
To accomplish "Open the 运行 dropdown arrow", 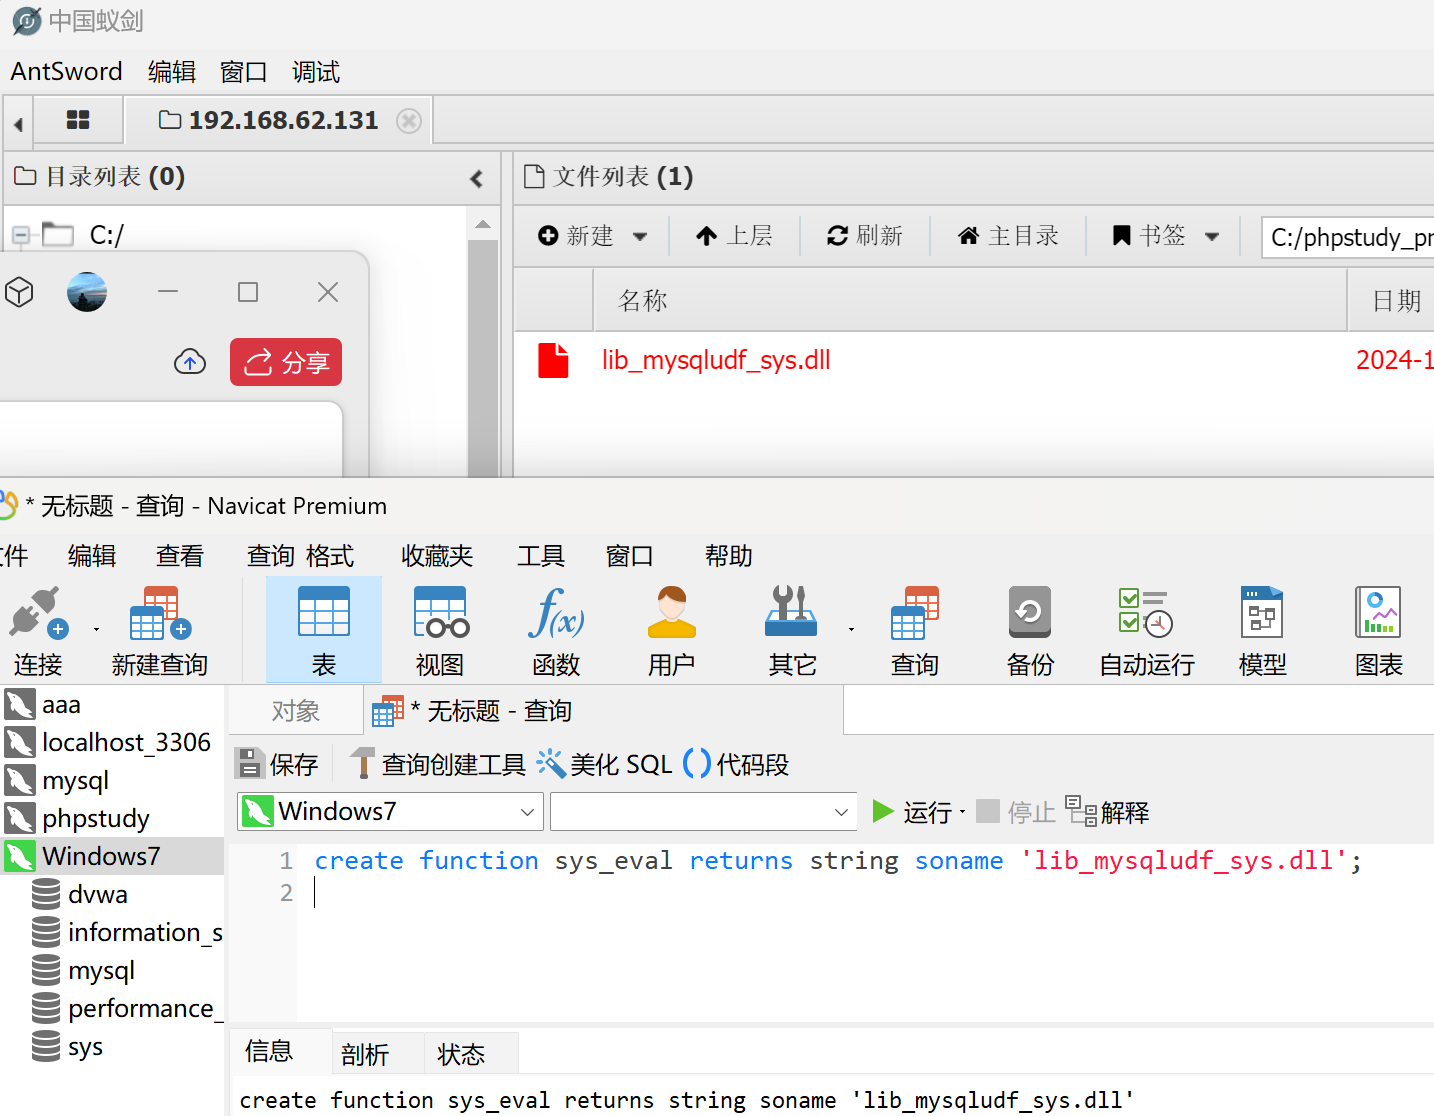I will point(963,812).
